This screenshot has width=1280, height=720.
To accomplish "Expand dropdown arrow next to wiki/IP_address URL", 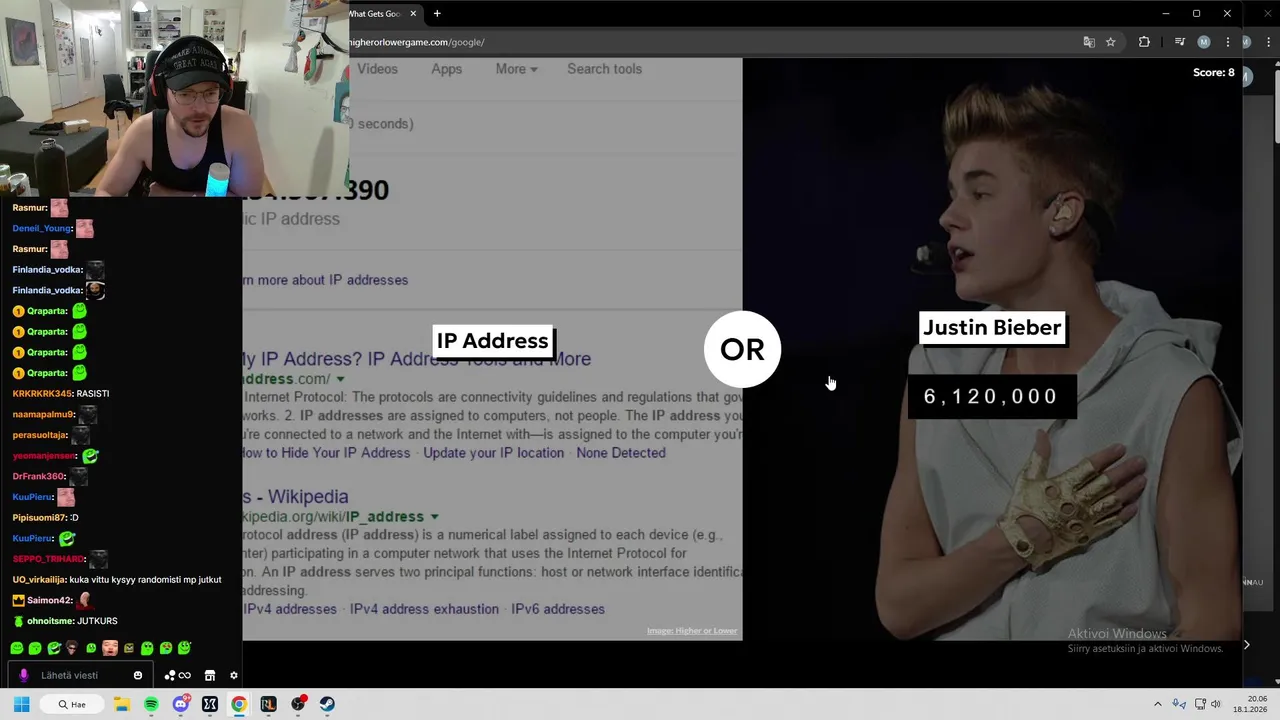I will (434, 517).
